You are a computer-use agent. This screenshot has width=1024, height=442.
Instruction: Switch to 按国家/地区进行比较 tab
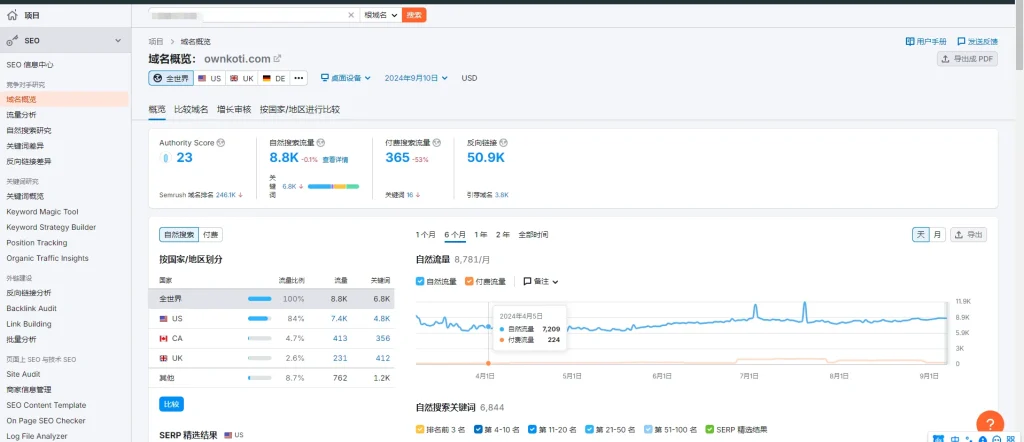[x=300, y=109]
